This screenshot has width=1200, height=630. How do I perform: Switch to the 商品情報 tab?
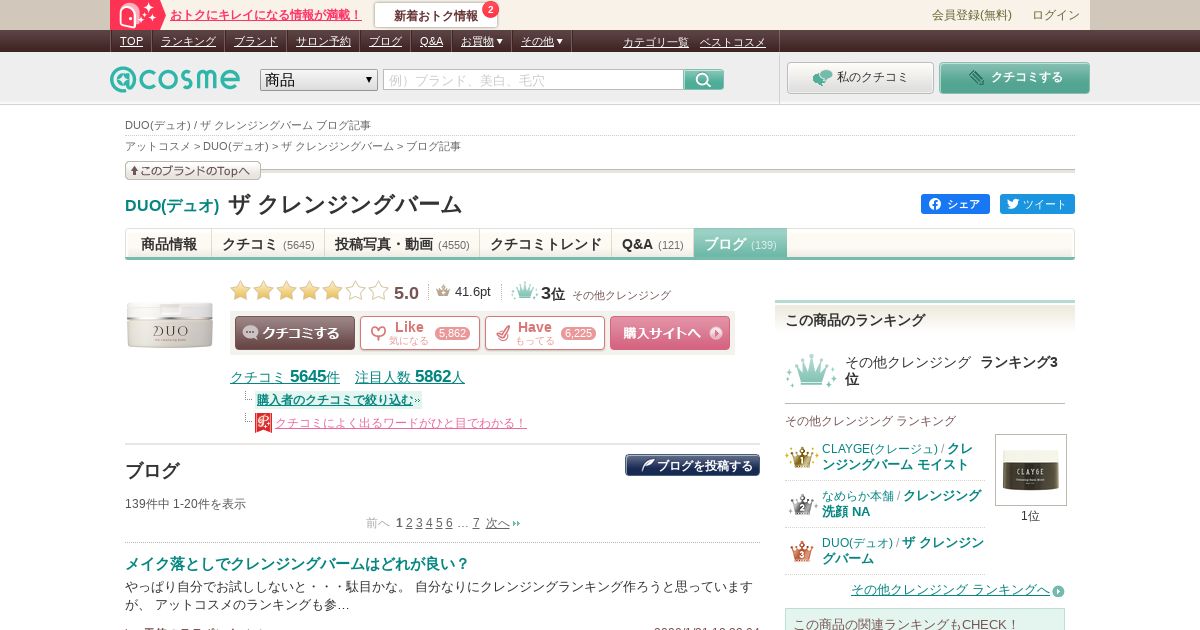[169, 244]
